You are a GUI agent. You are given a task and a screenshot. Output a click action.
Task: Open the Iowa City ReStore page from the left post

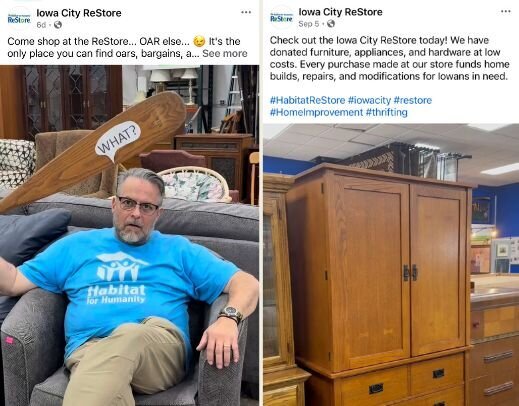(x=79, y=13)
